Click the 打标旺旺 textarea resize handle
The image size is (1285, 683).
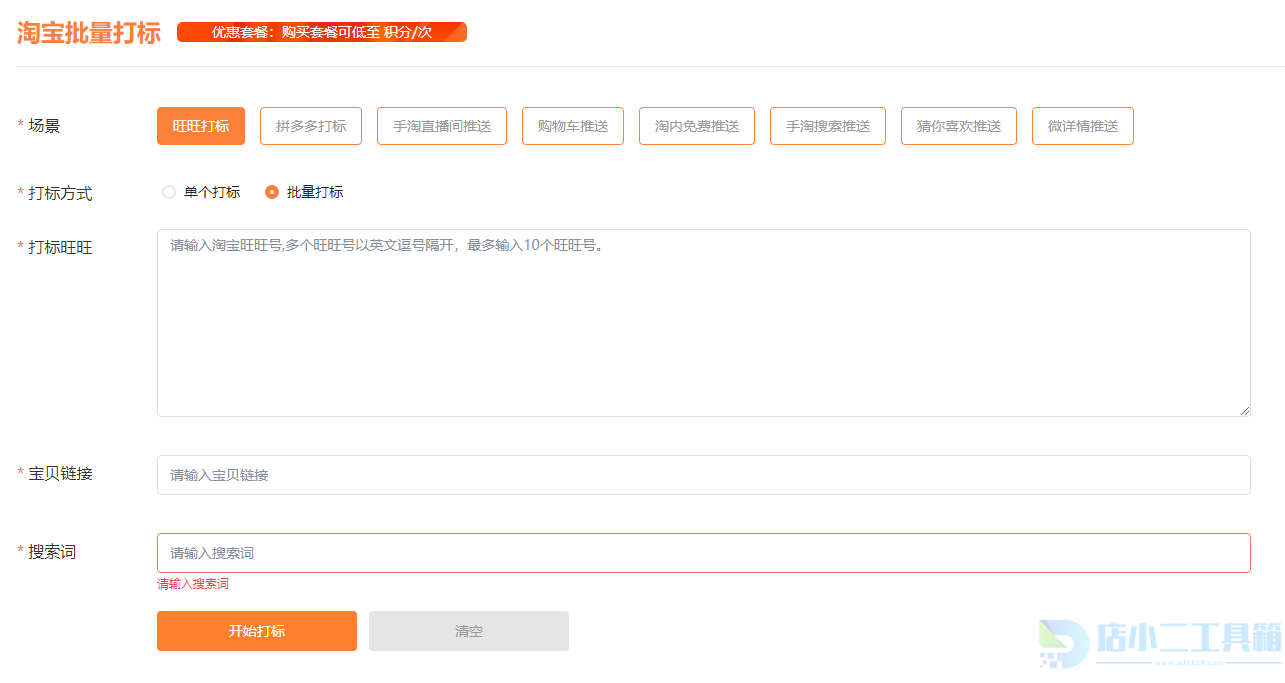(1245, 411)
